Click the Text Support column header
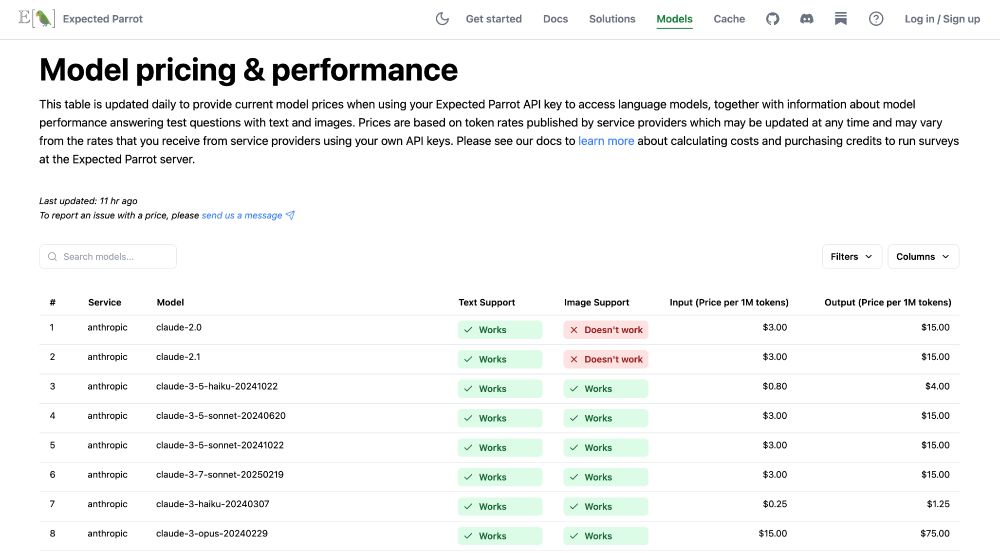 pos(487,302)
